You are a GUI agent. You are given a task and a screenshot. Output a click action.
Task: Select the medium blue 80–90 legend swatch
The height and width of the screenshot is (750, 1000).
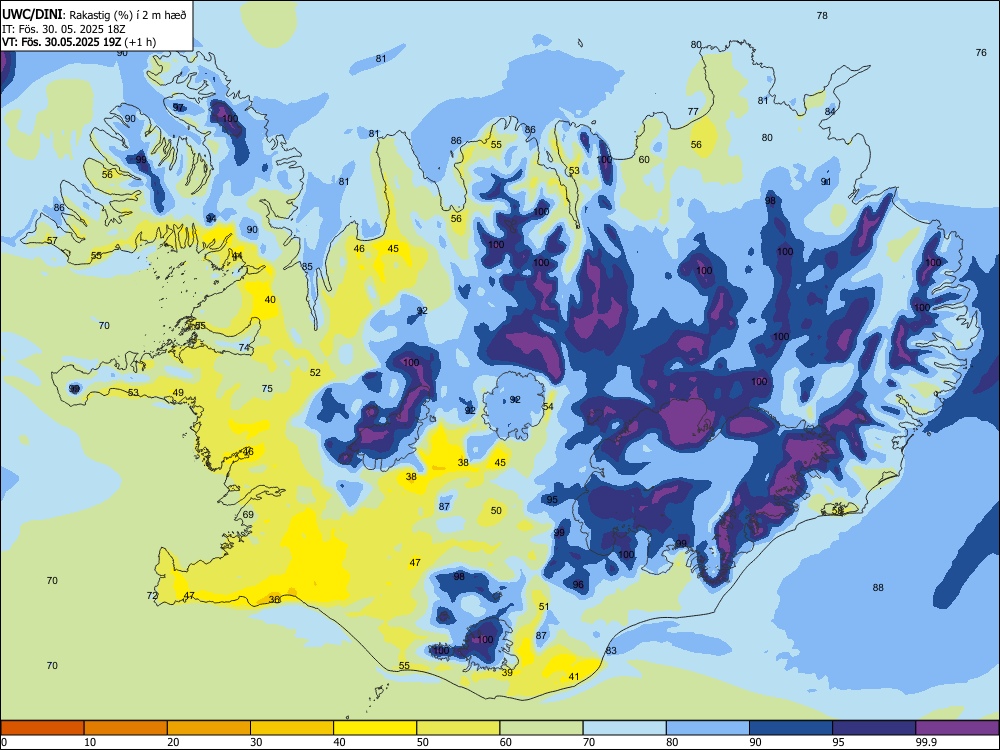[x=708, y=728]
